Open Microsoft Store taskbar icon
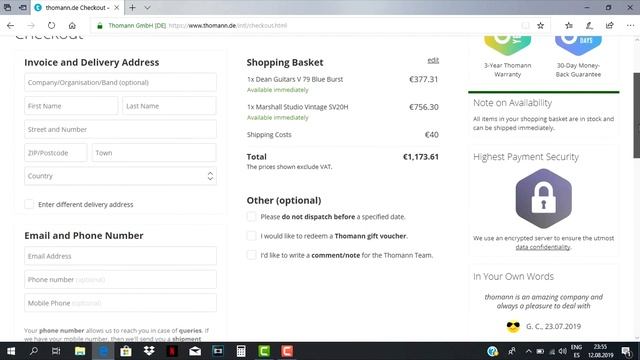Image resolution: width=640 pixels, height=360 pixels. pos(126,351)
